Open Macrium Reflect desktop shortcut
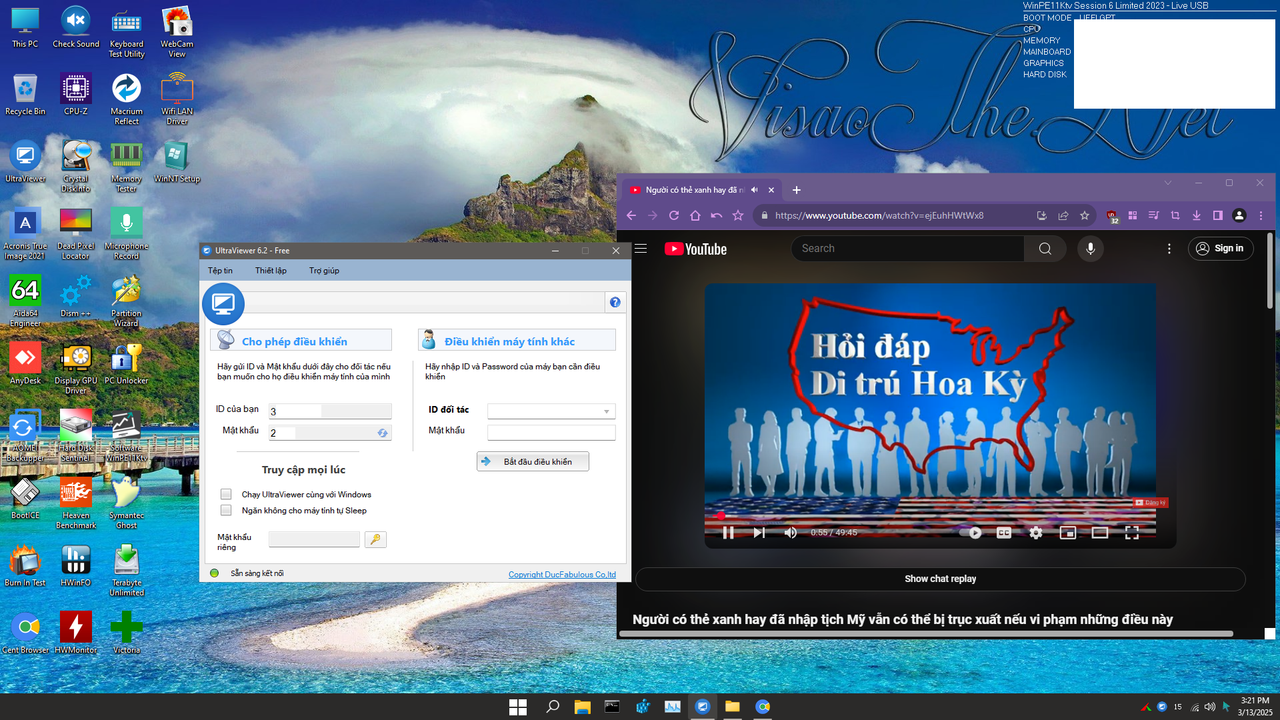Screen dimensions: 1280x720 click(126, 100)
